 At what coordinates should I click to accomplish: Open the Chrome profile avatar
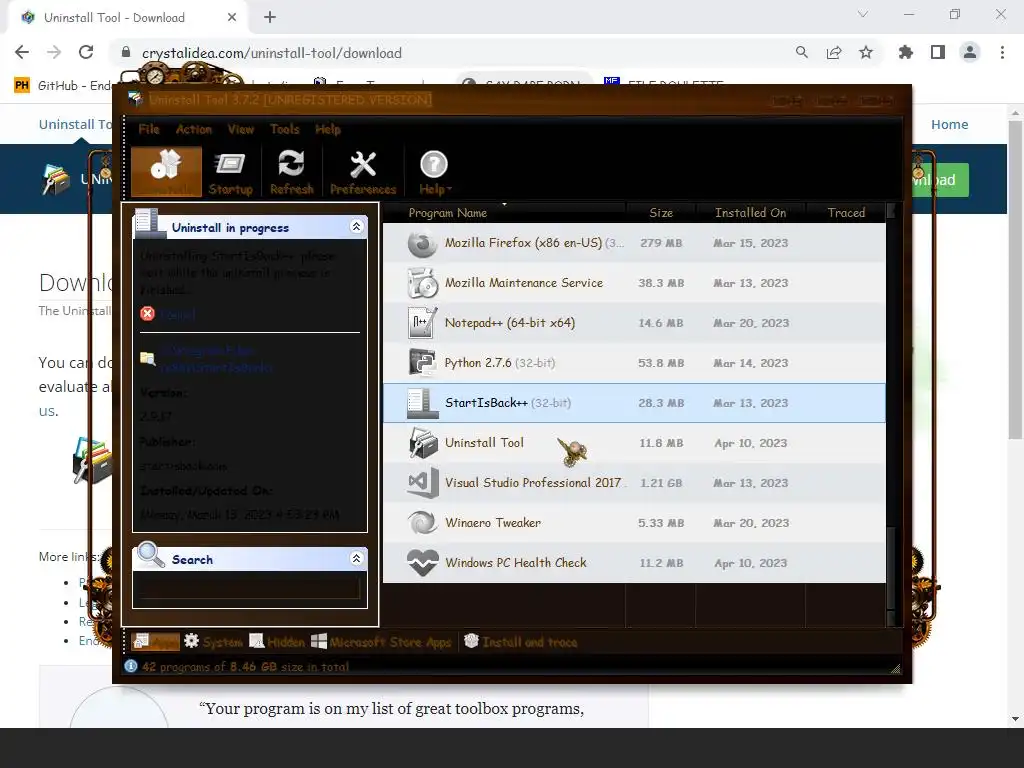point(970,53)
